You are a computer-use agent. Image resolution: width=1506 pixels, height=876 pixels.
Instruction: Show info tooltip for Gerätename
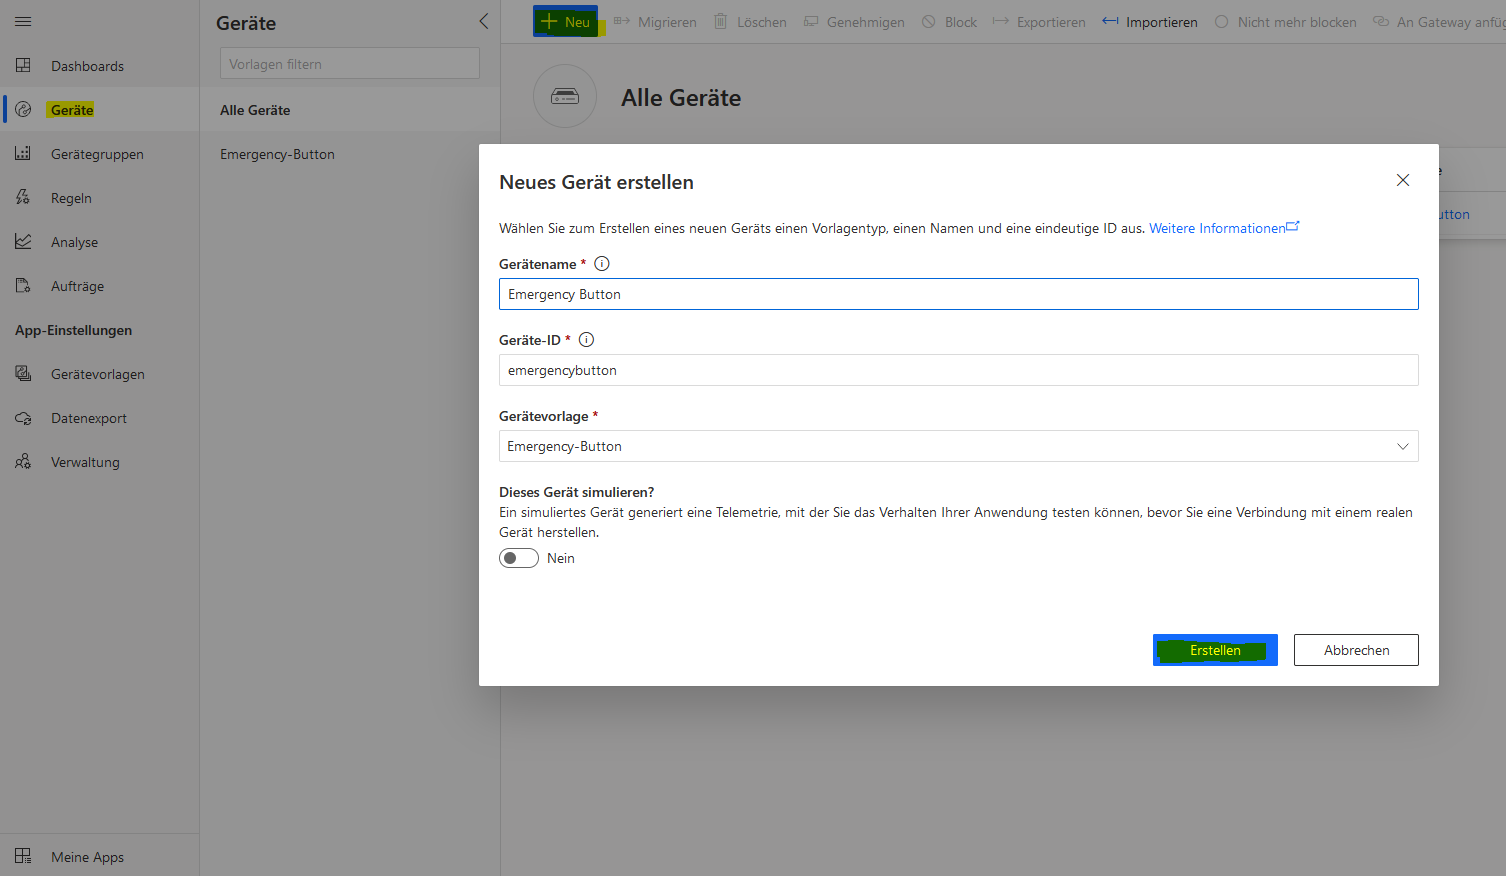coord(602,264)
